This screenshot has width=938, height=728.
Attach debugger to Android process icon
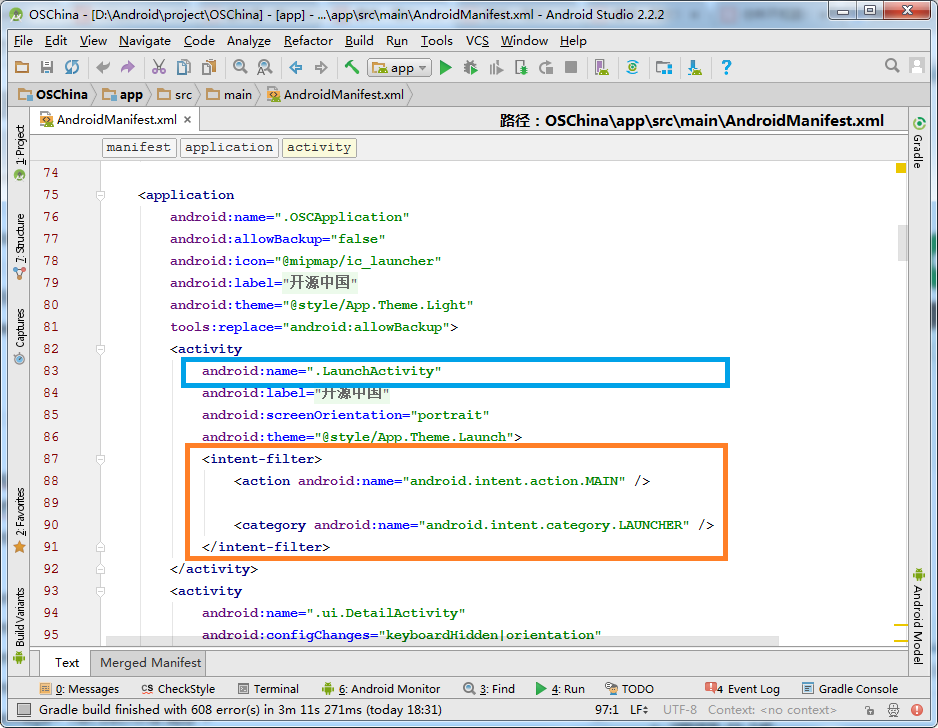coord(521,68)
